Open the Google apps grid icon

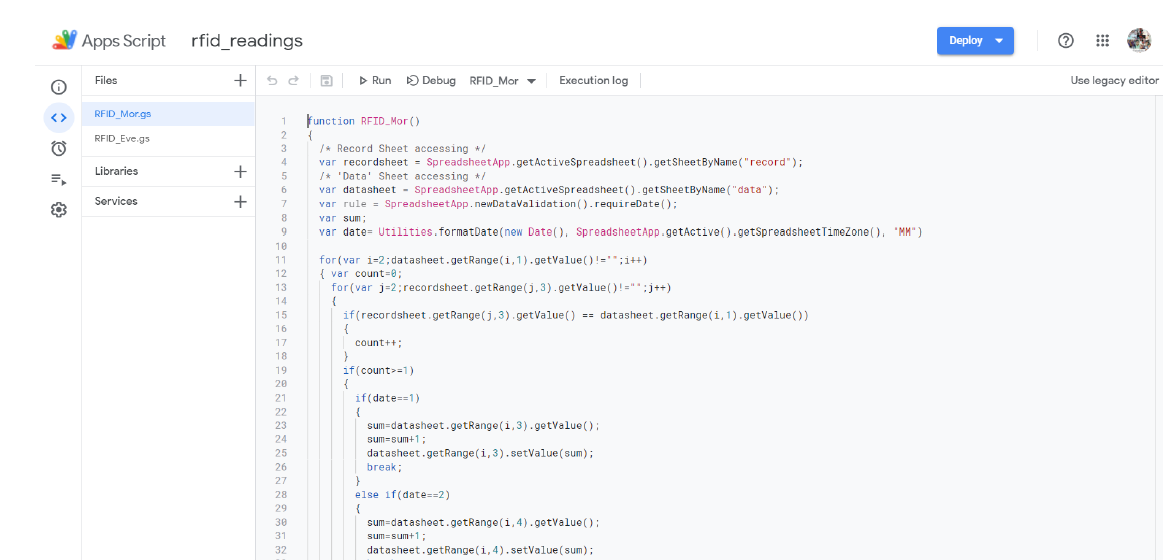click(x=1102, y=41)
